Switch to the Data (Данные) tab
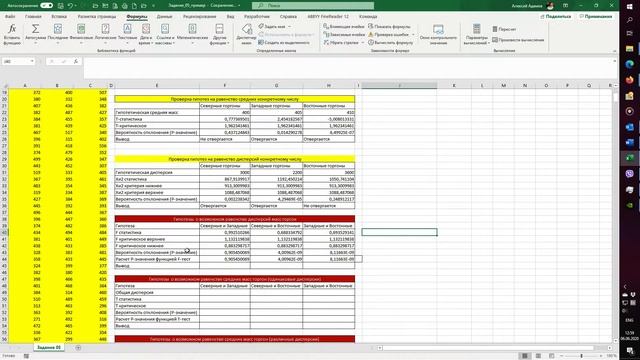Image resolution: width=640 pixels, height=360 pixels. coord(164,16)
